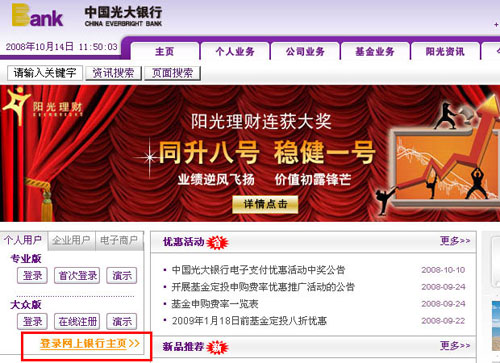Click 演示 under 大众版
Image resolution: width=500 pixels, height=363 pixels.
pyautogui.click(x=122, y=322)
